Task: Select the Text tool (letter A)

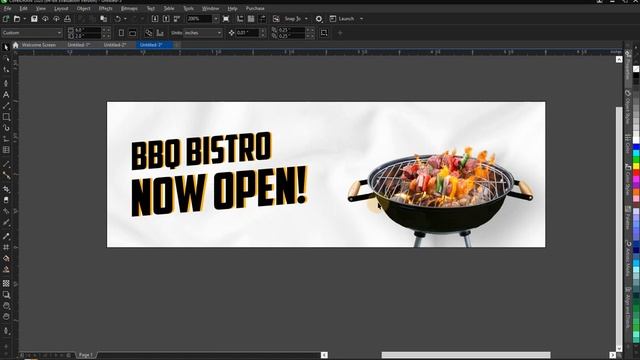Action: coord(6,95)
